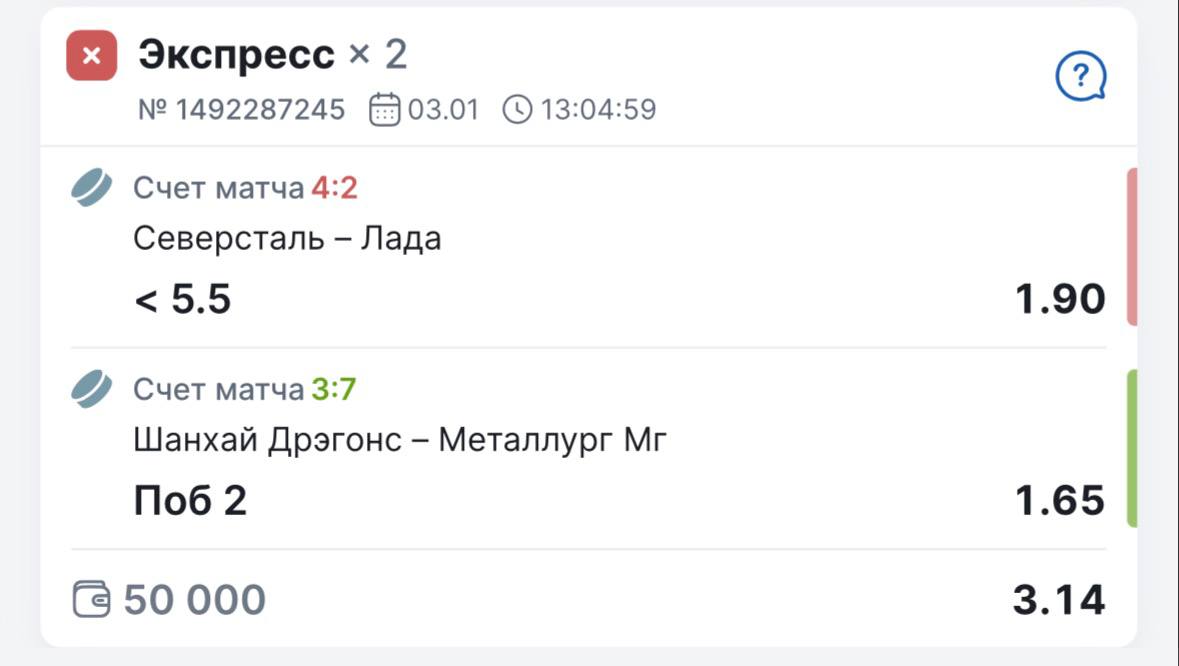1179x666 pixels.
Task: Click the hockey puck icon for Северсталь match
Action: tap(92, 188)
